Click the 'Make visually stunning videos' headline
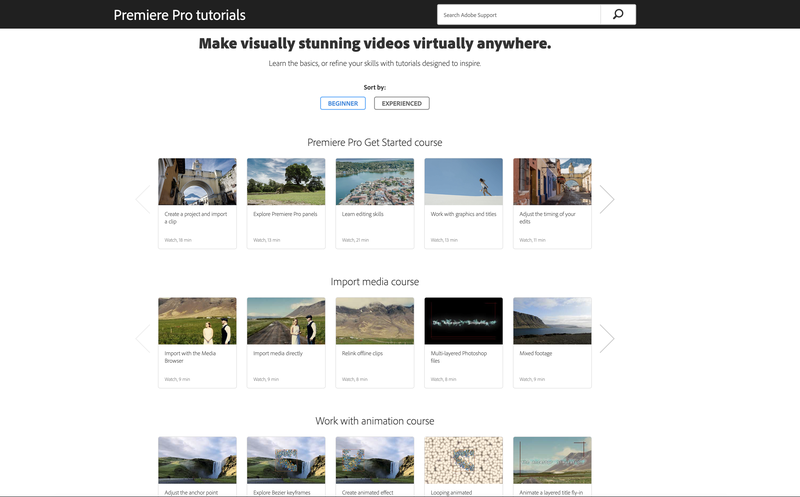The height and width of the screenshot is (497, 800). coord(375,43)
